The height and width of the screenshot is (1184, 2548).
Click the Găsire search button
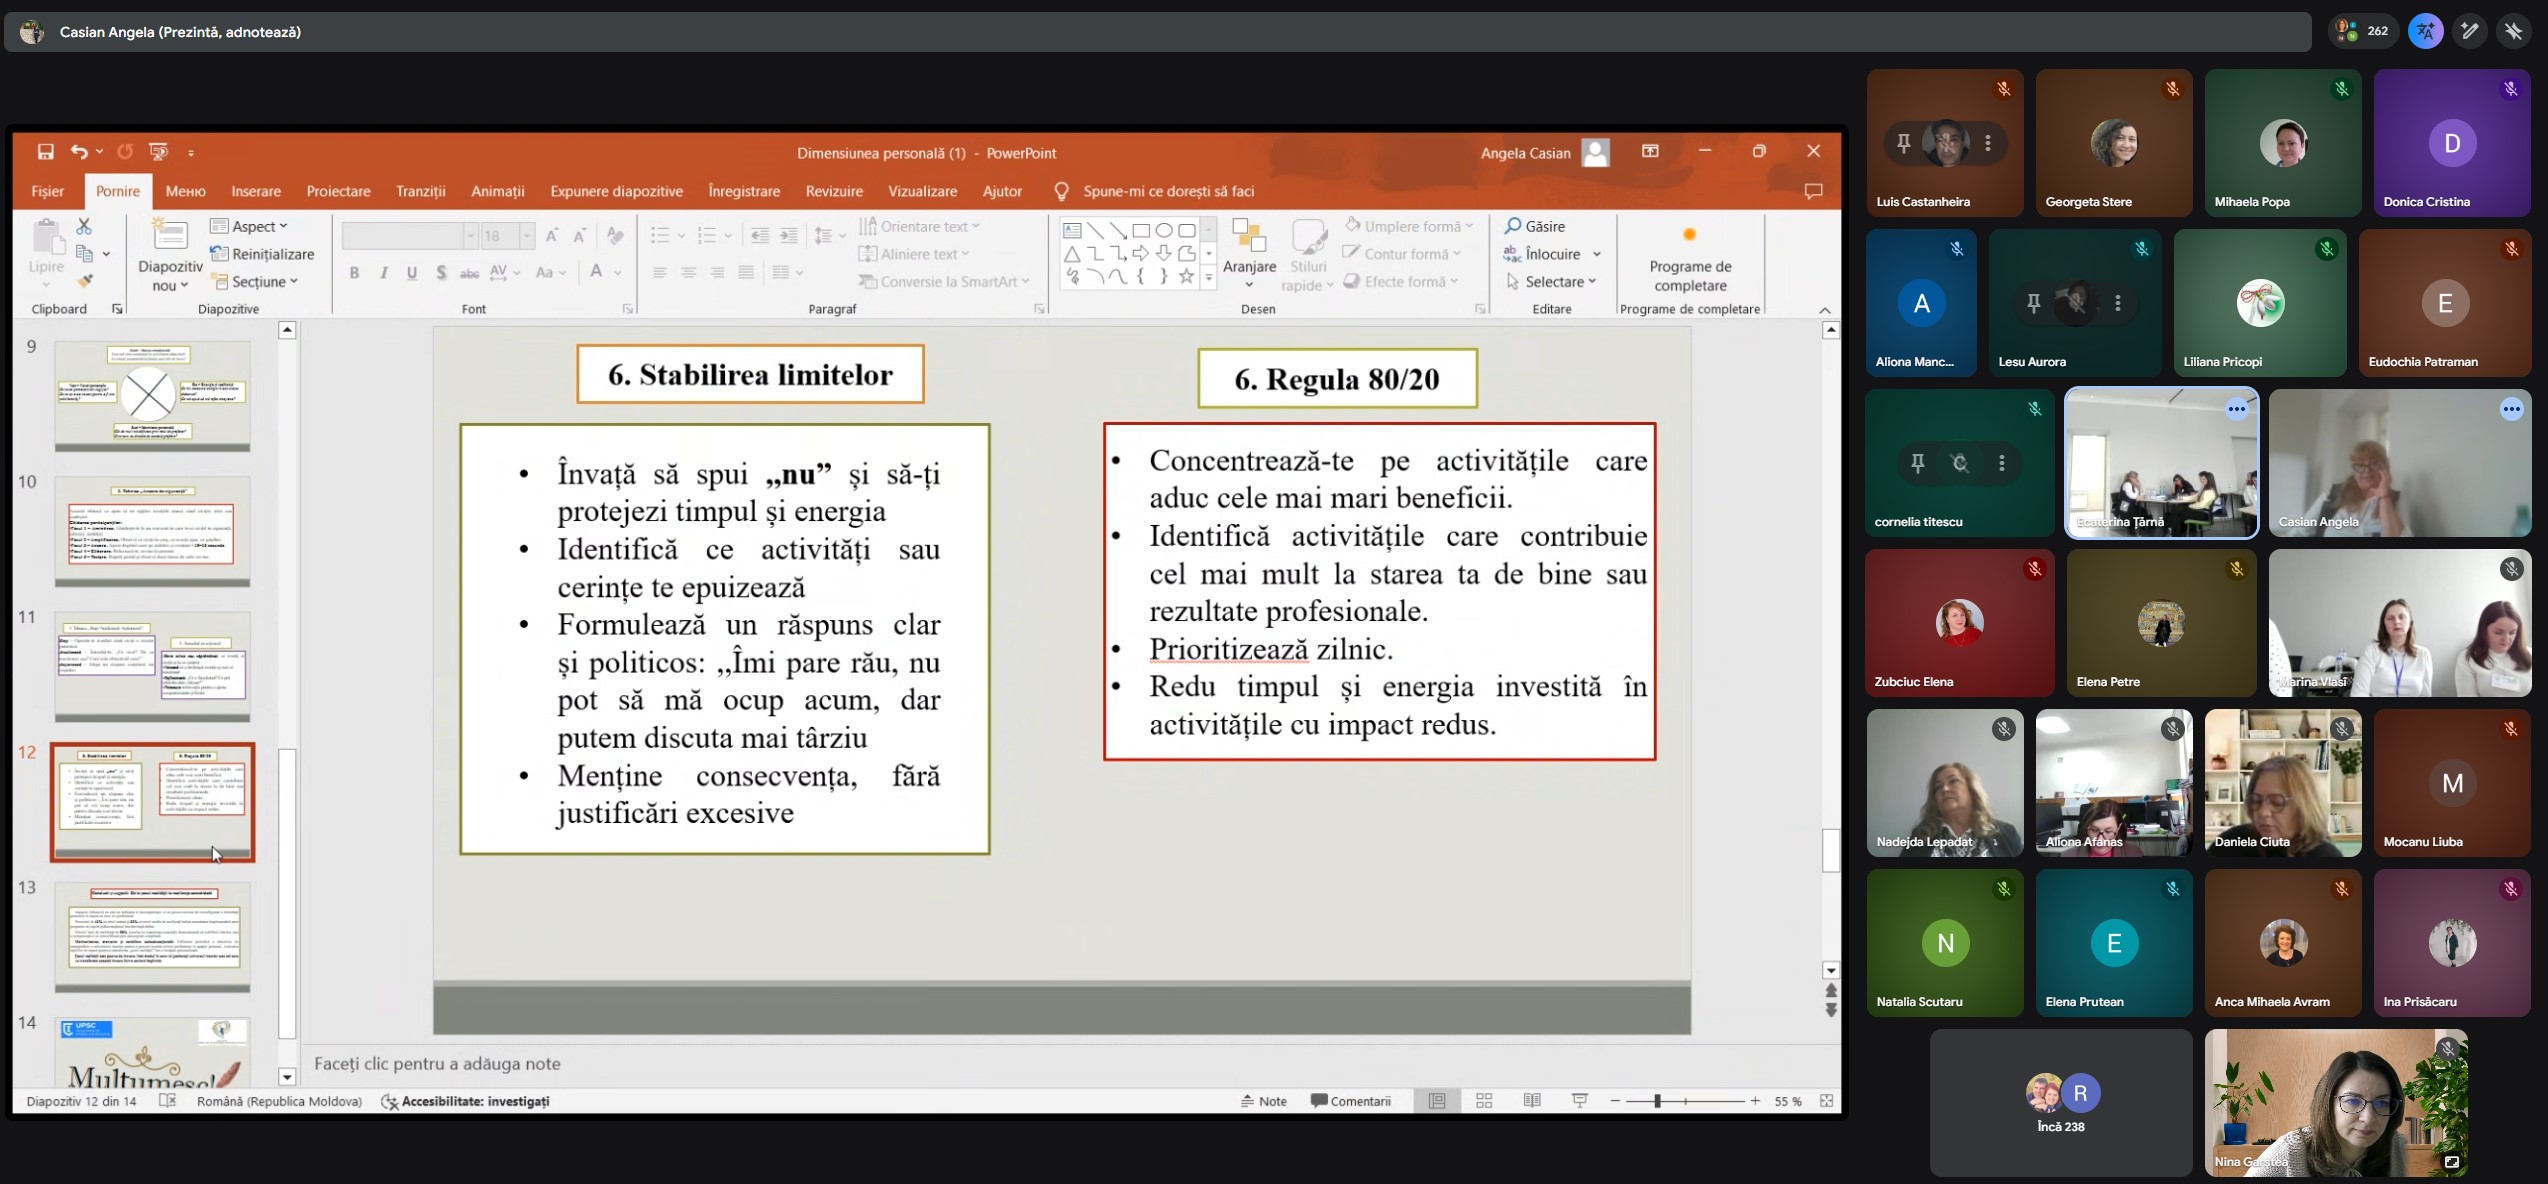[1535, 226]
